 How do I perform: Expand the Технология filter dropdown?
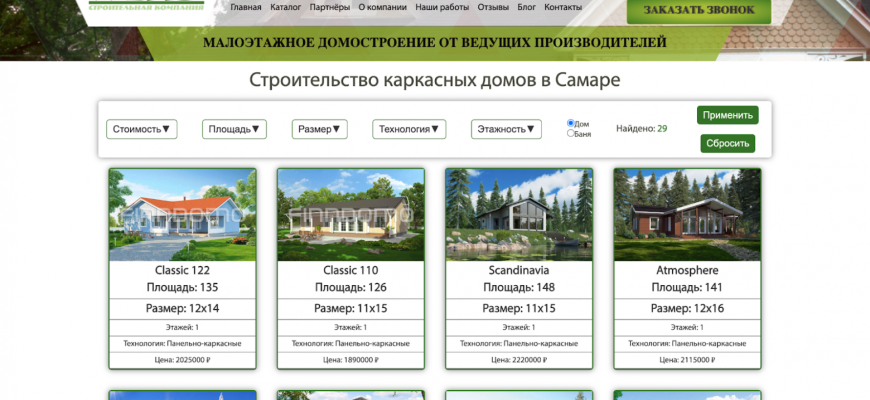tap(409, 129)
